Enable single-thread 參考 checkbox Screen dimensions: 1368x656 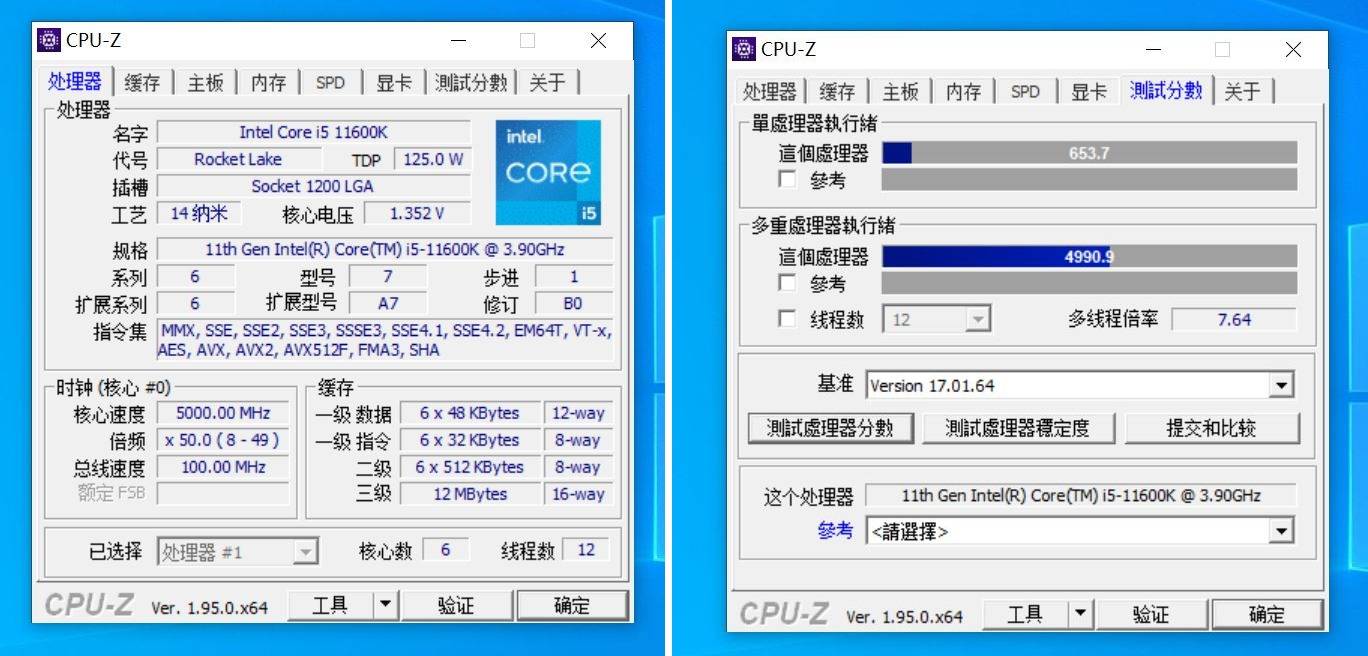pos(788,180)
